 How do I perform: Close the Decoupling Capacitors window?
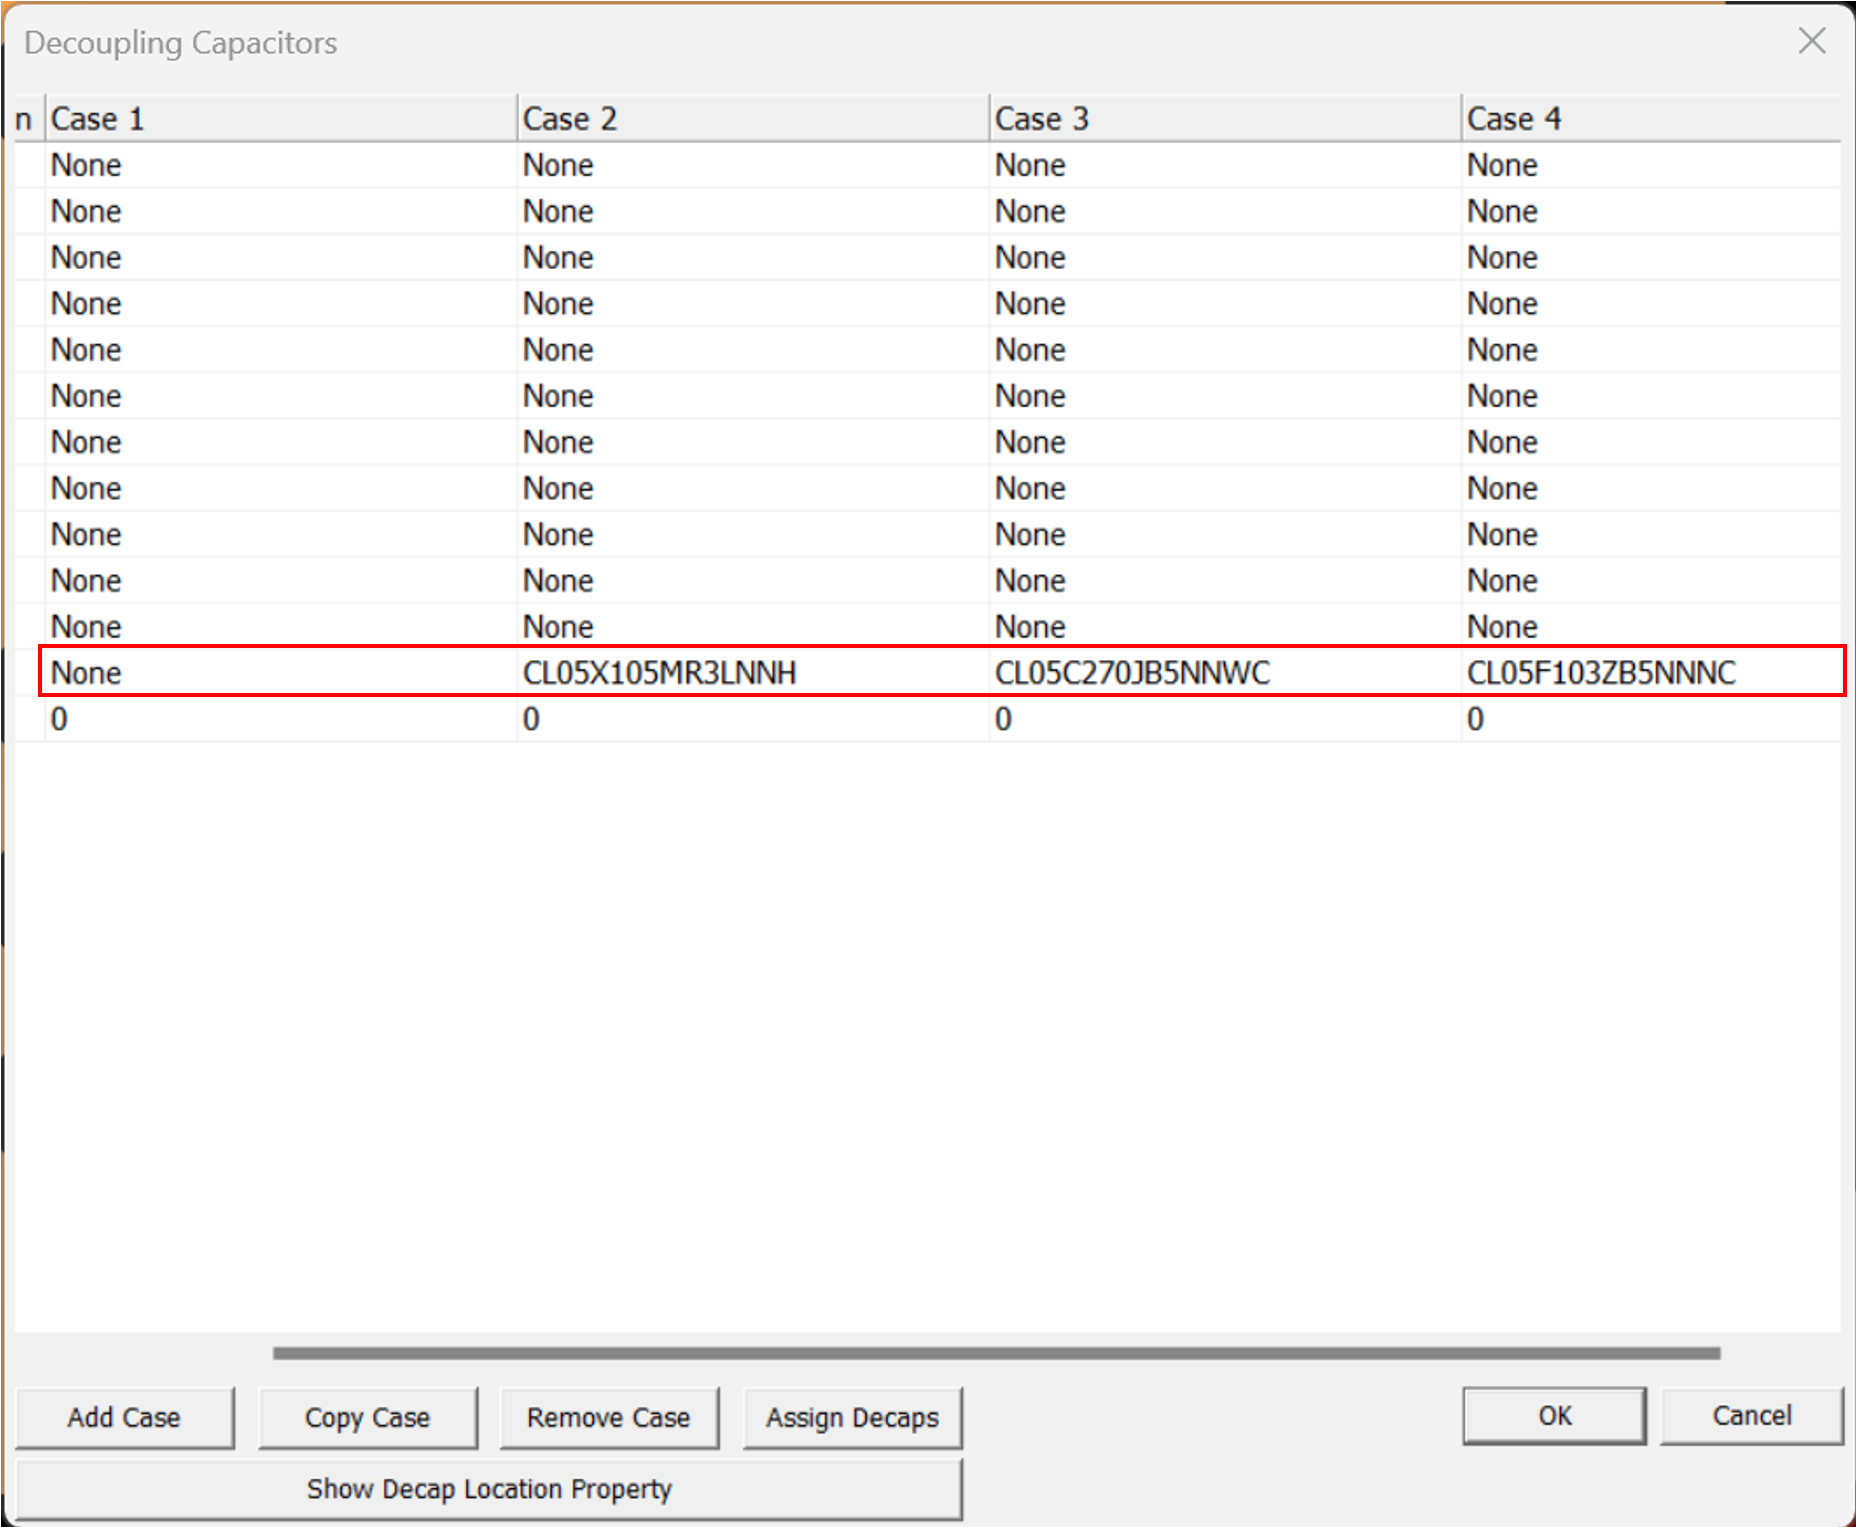coord(1811,41)
